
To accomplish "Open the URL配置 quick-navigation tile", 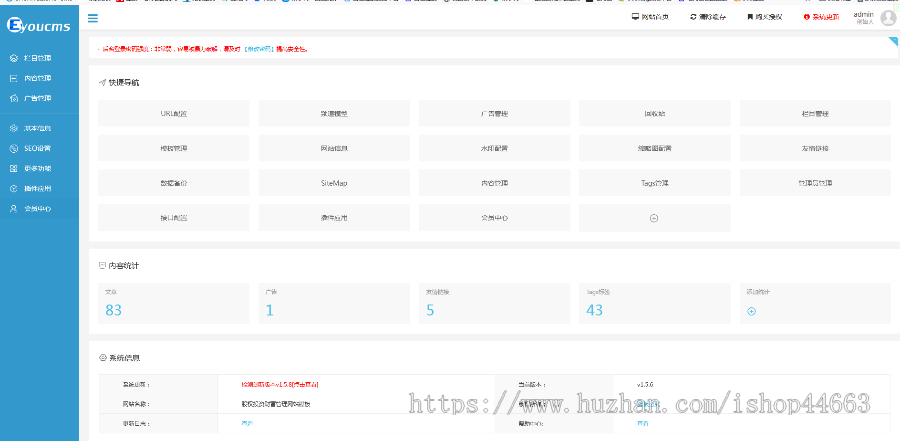I will point(173,113).
